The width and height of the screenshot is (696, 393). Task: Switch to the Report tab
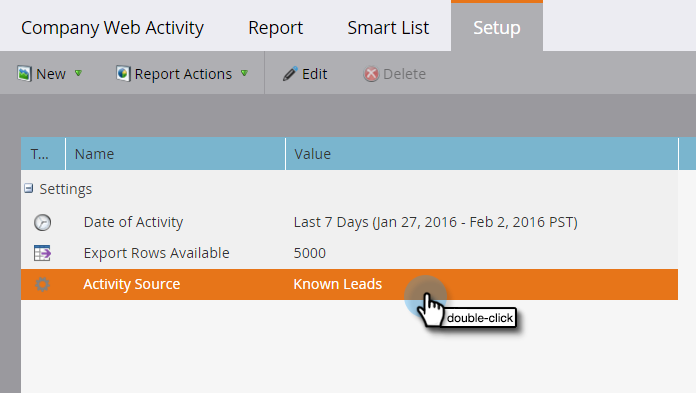(x=275, y=28)
